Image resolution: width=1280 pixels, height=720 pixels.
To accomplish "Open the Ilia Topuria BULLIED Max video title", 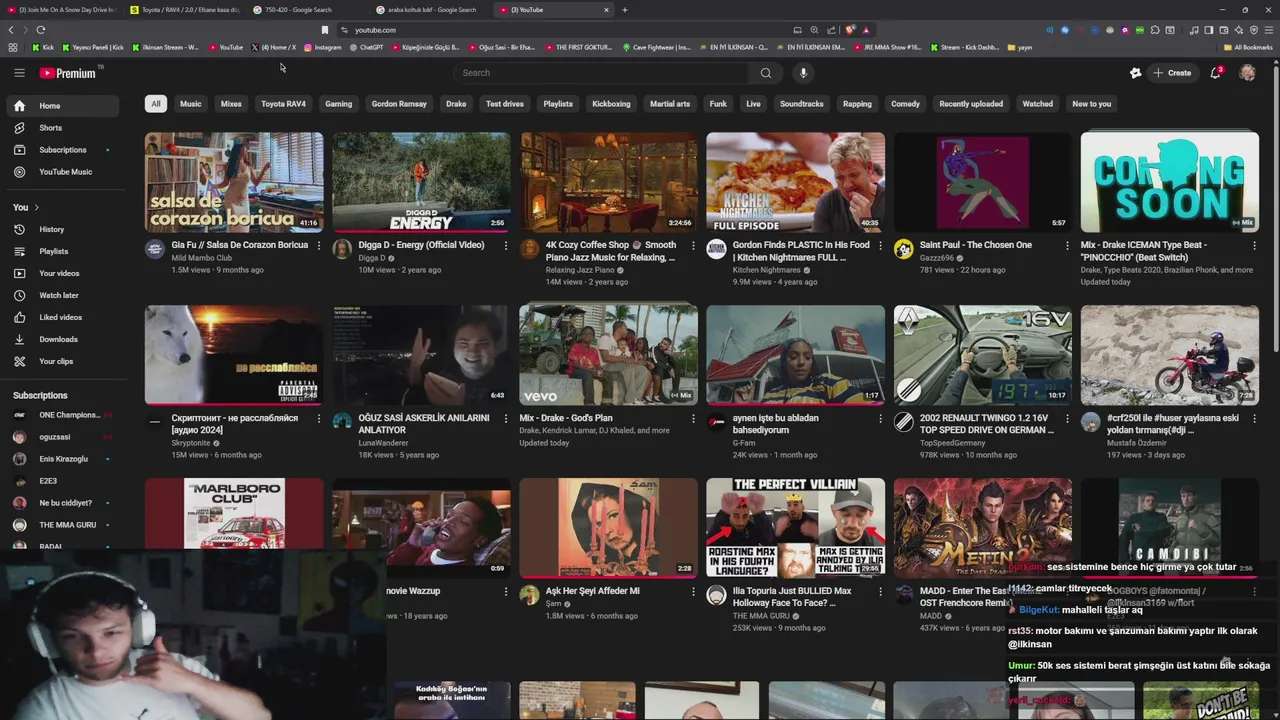I will coord(792,597).
